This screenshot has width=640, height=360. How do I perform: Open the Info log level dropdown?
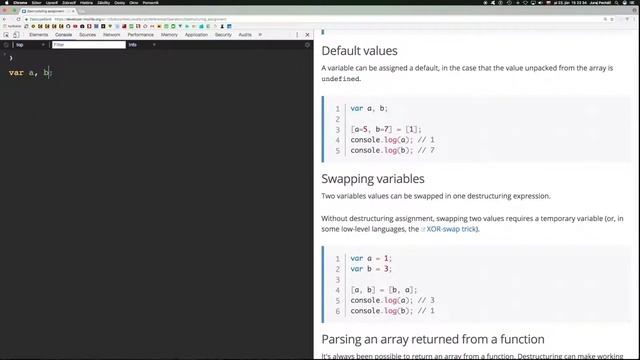tap(142, 45)
